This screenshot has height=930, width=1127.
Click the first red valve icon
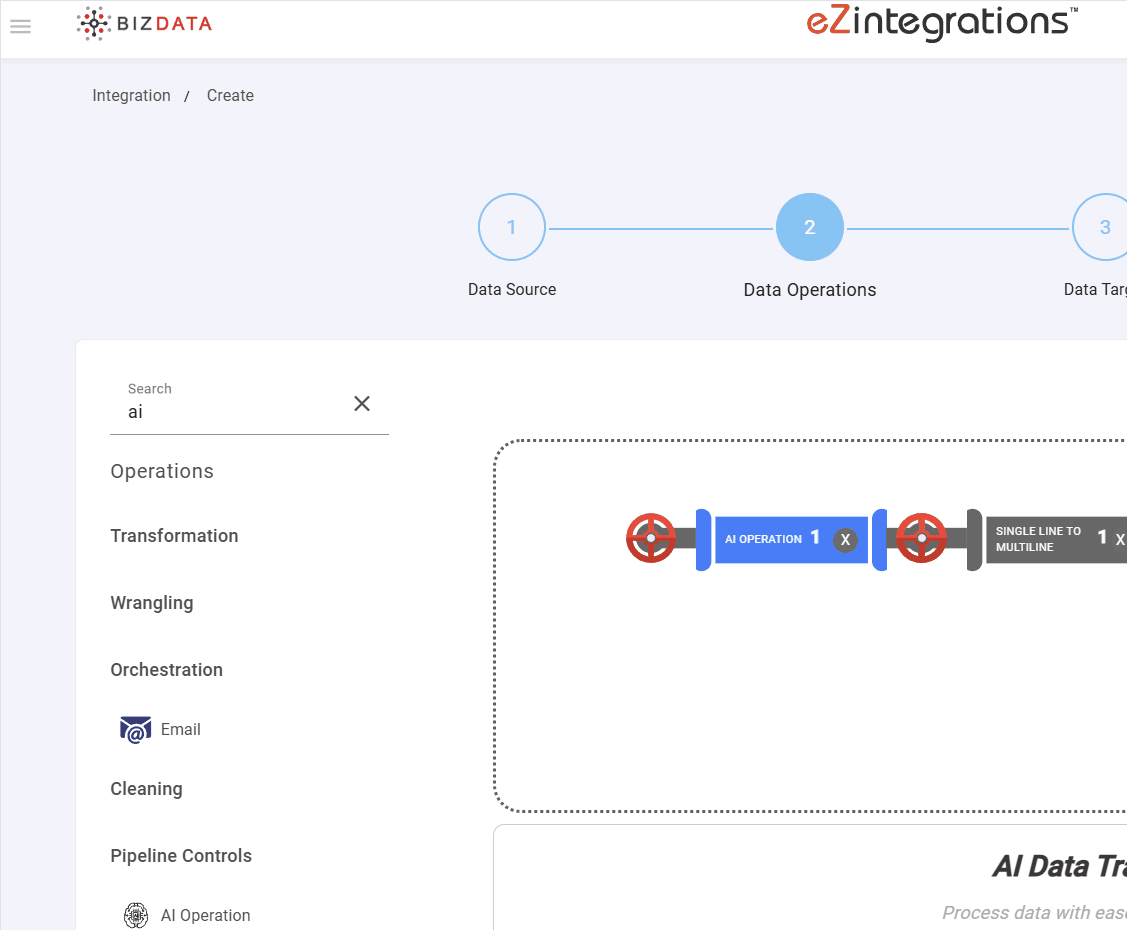(651, 538)
